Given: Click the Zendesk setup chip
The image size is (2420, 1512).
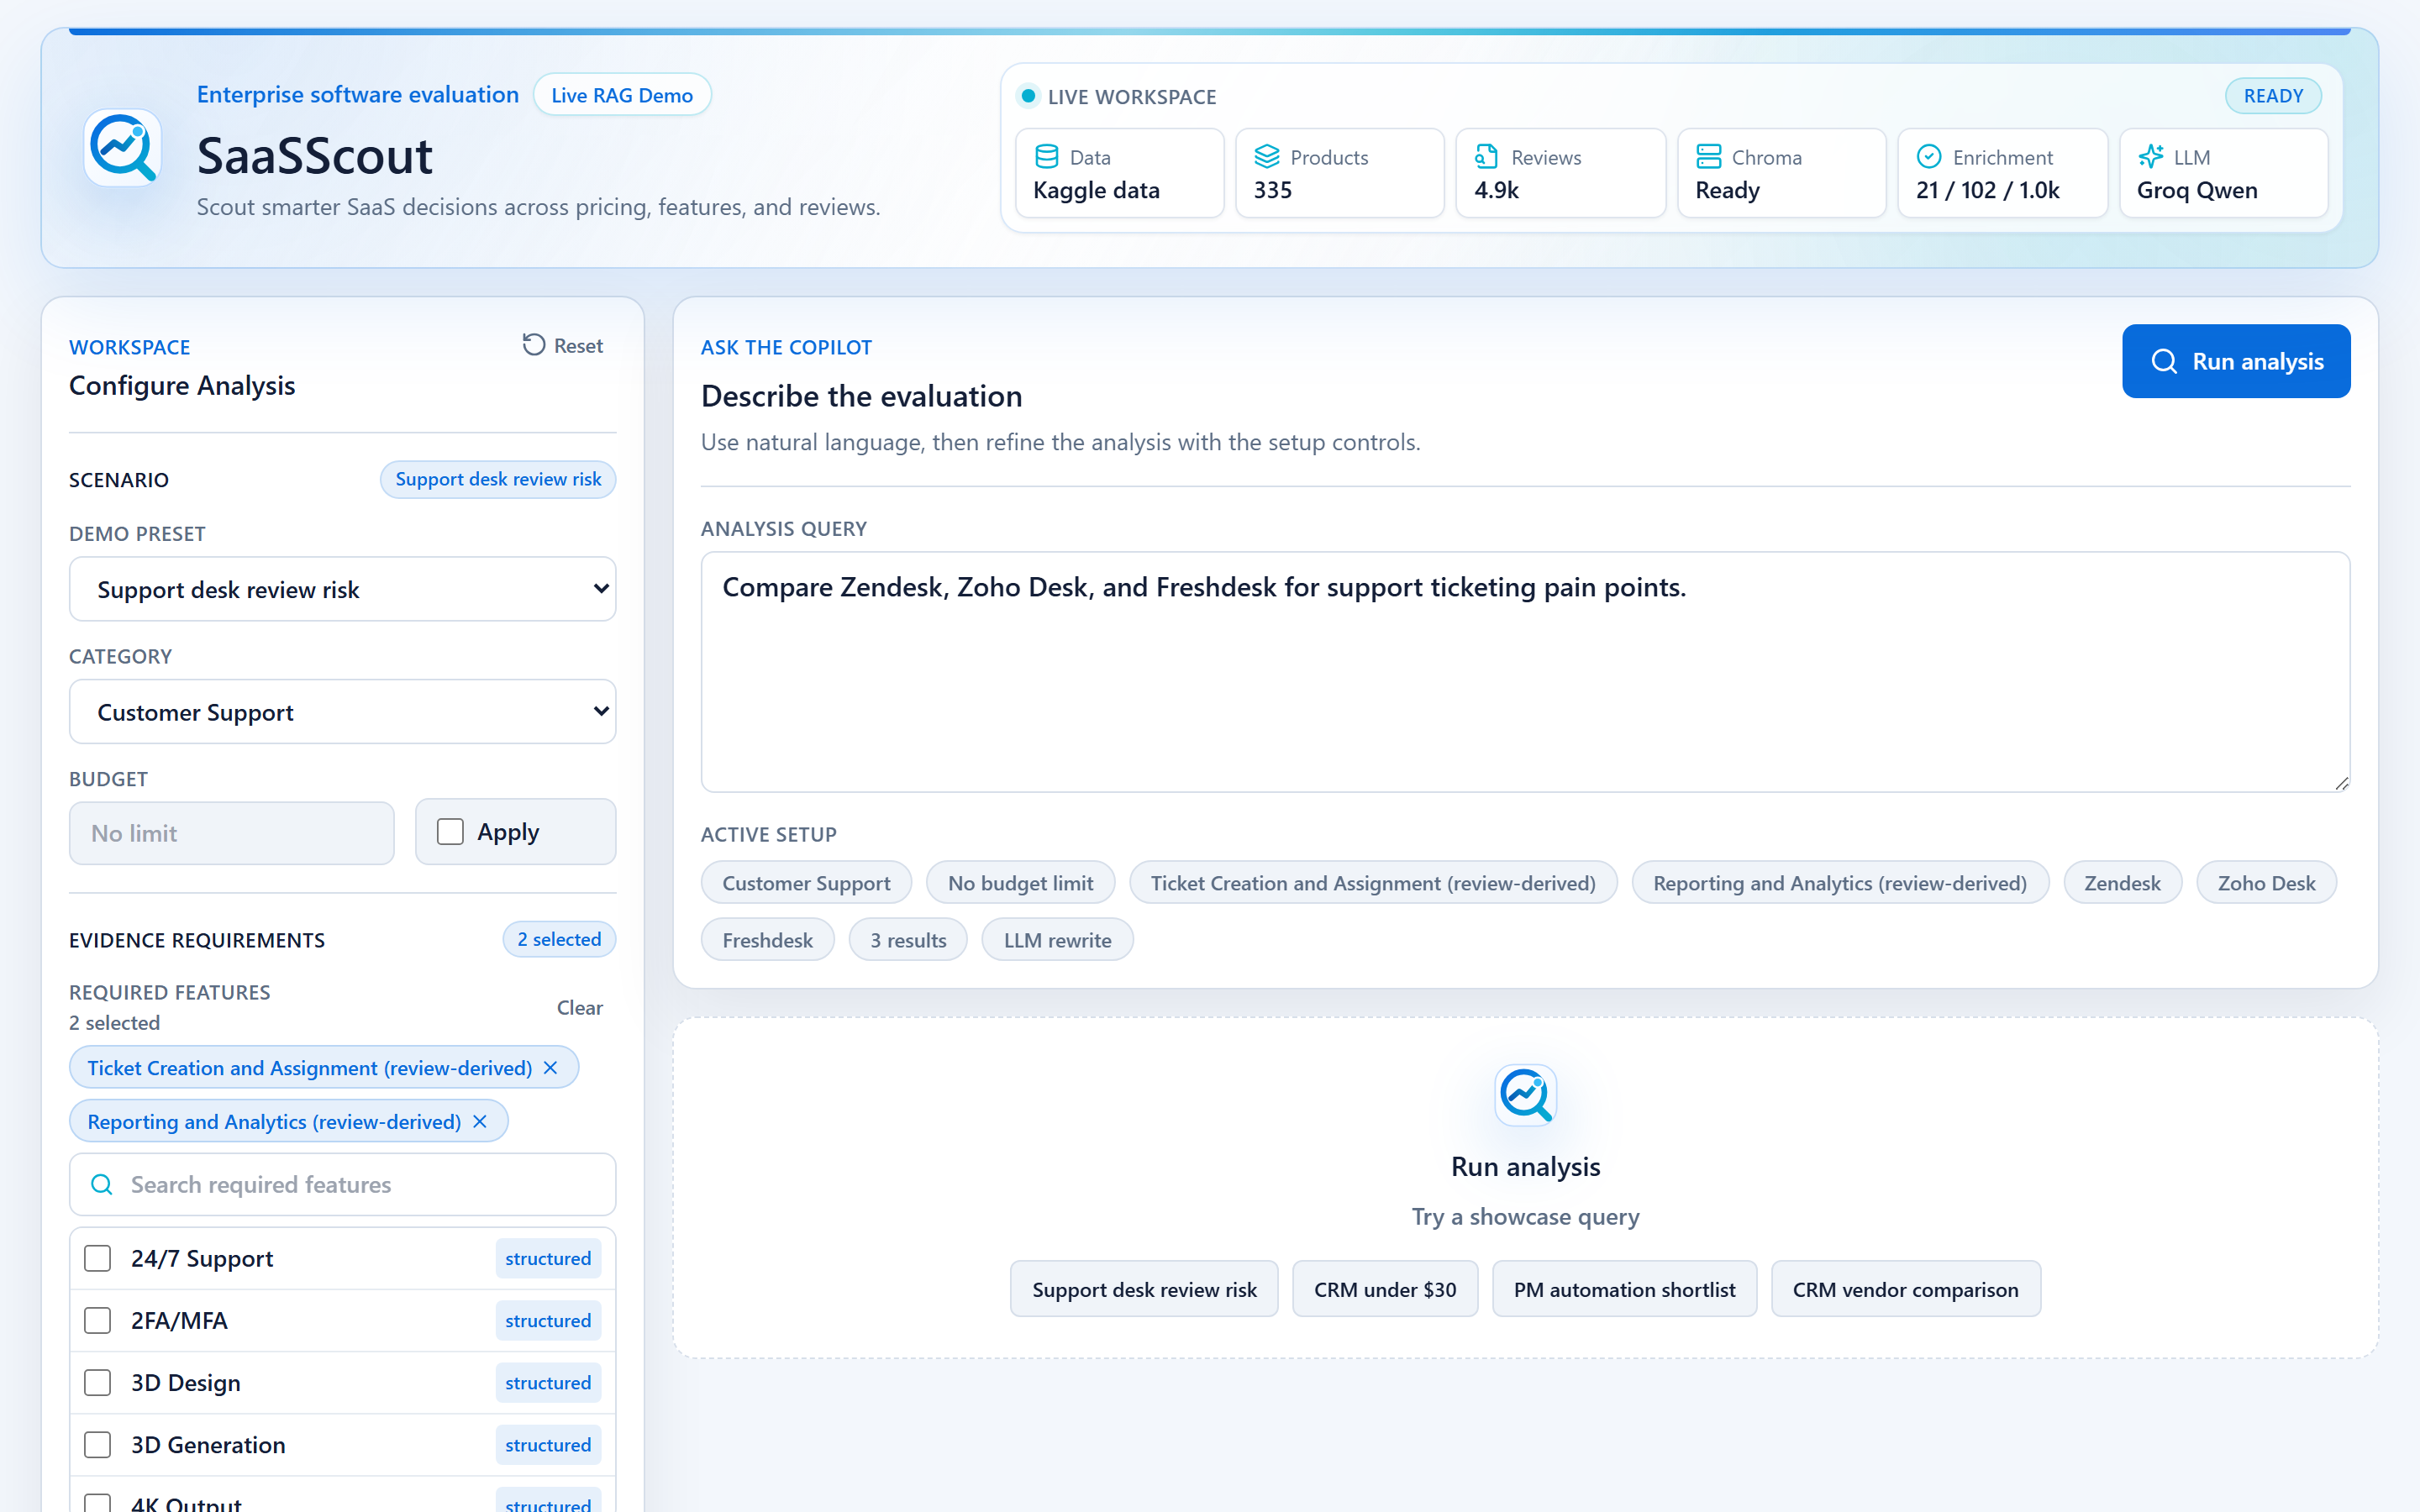Looking at the screenshot, I should [2122, 883].
